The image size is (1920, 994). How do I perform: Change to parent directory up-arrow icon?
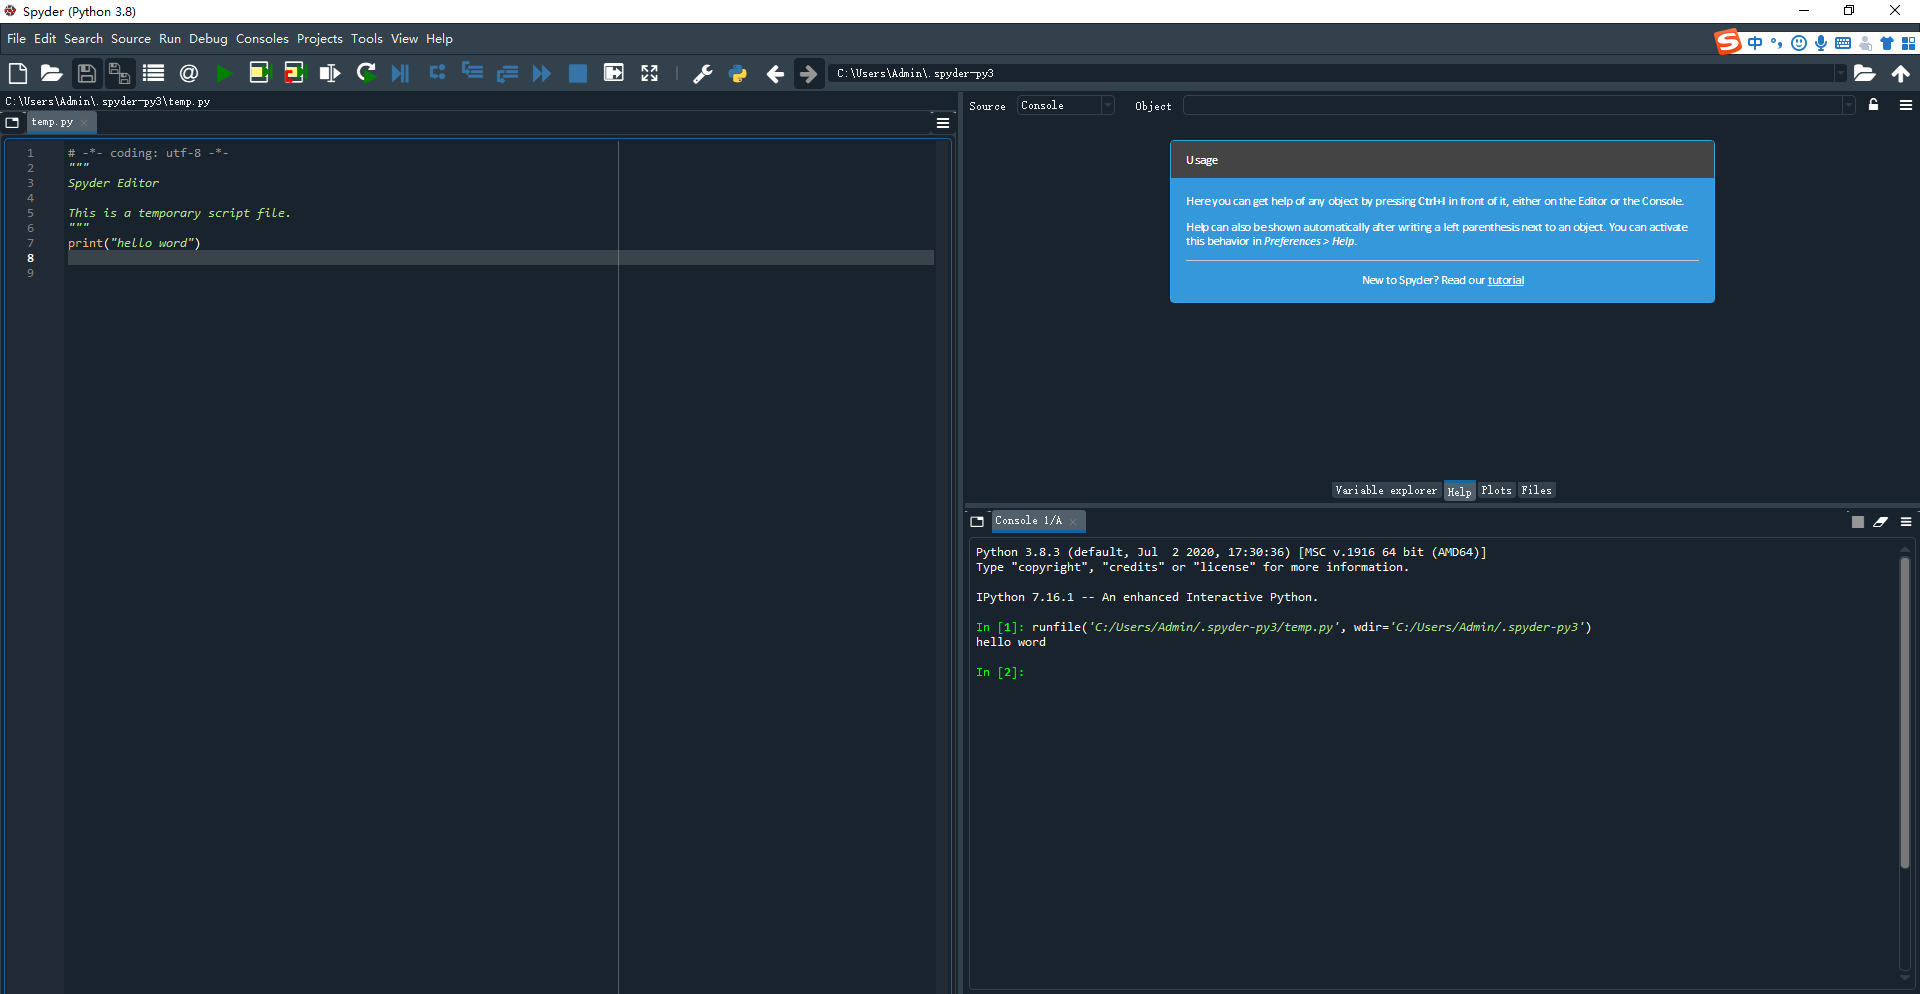click(1901, 73)
